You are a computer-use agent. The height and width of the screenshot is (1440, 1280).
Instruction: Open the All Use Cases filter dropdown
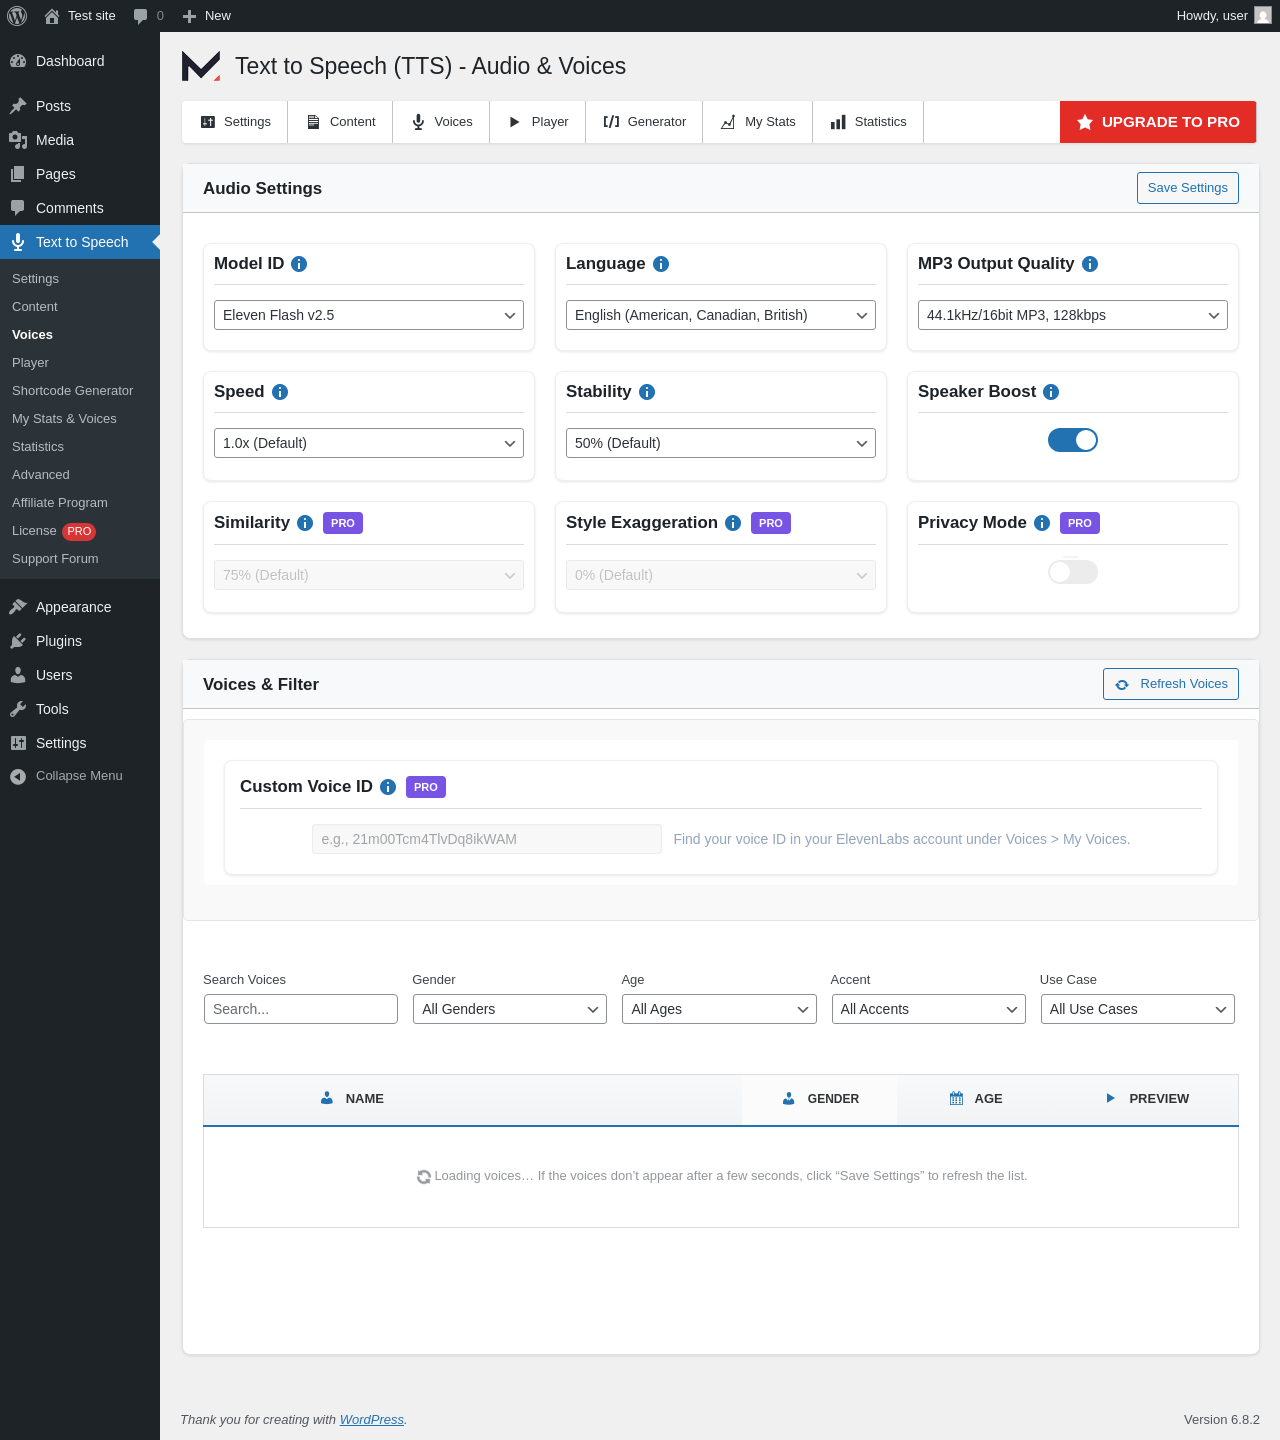pos(1138,1009)
